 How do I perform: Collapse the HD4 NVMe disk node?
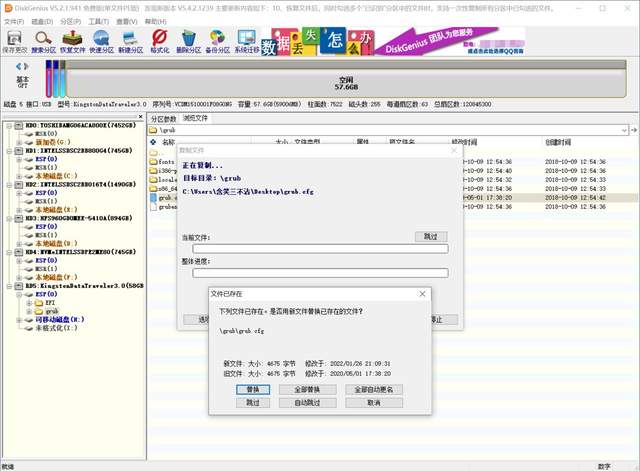tap(9, 252)
